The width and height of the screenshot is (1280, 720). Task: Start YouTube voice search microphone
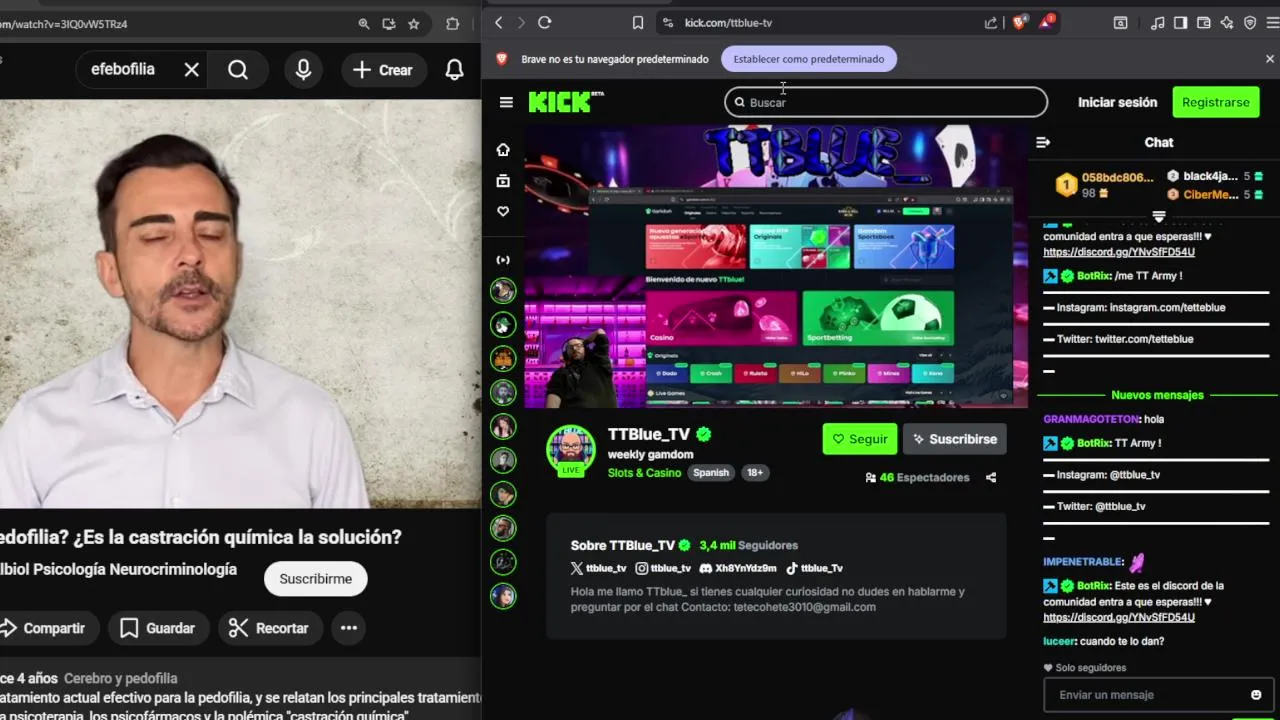[x=303, y=69]
